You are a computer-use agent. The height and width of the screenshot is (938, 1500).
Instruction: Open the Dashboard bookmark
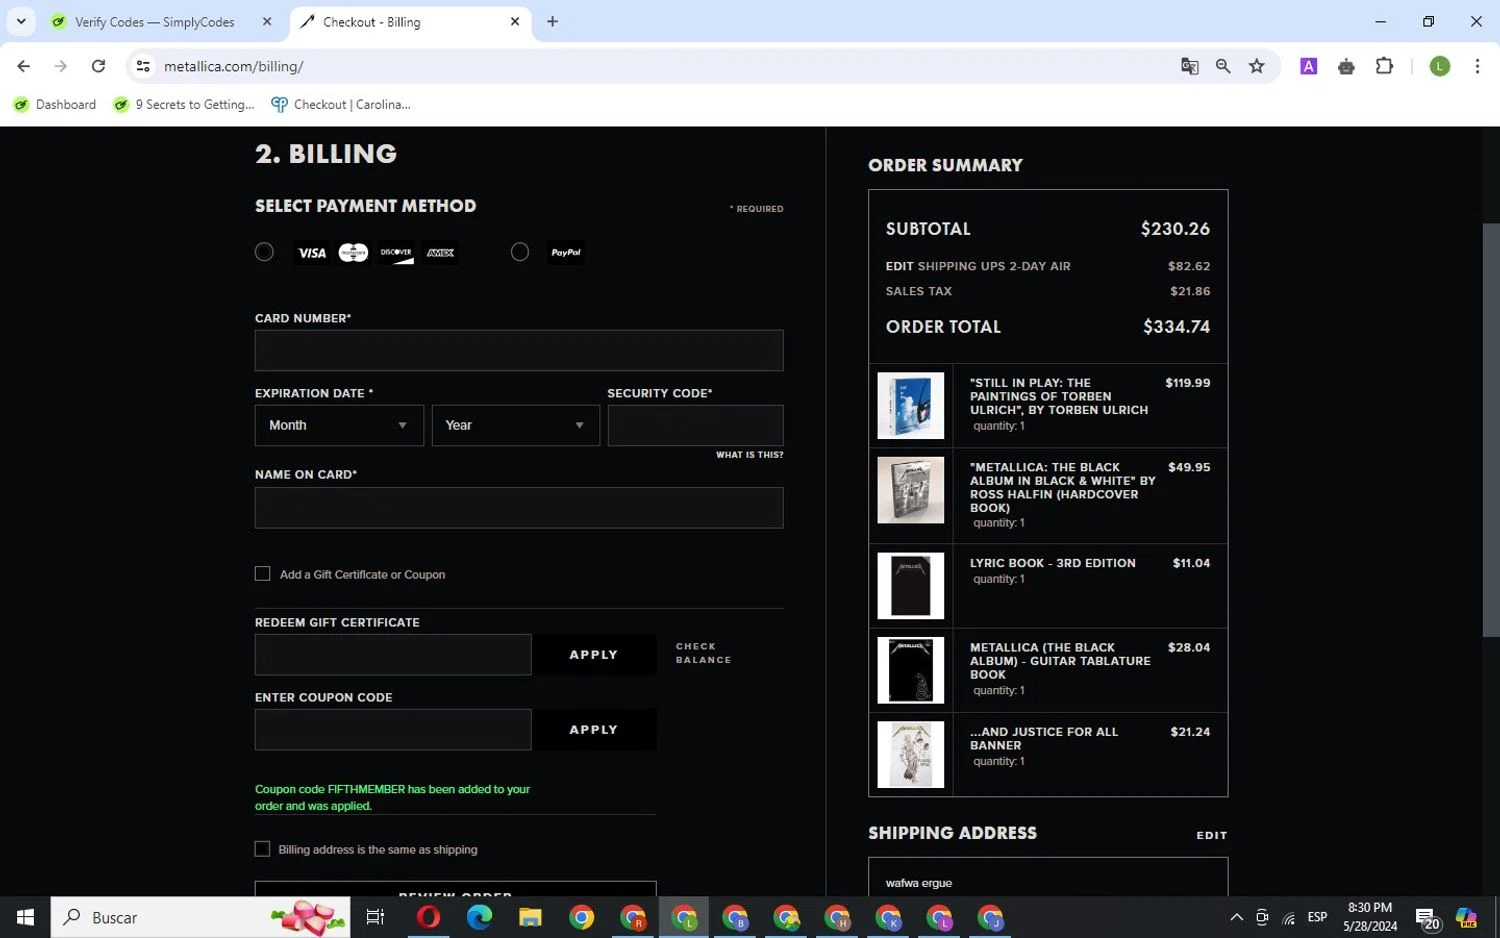55,104
